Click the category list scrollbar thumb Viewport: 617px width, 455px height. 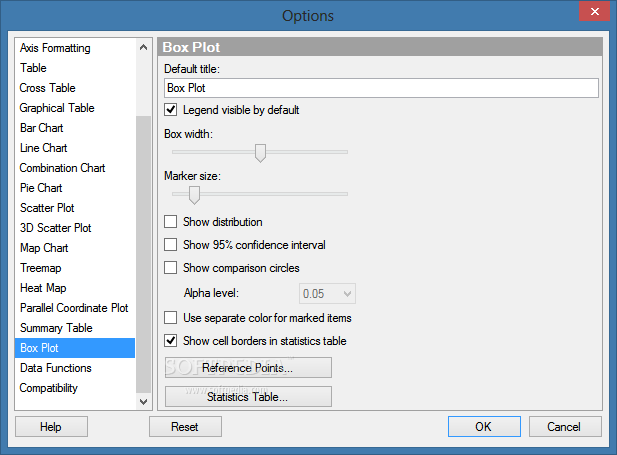tap(144, 254)
